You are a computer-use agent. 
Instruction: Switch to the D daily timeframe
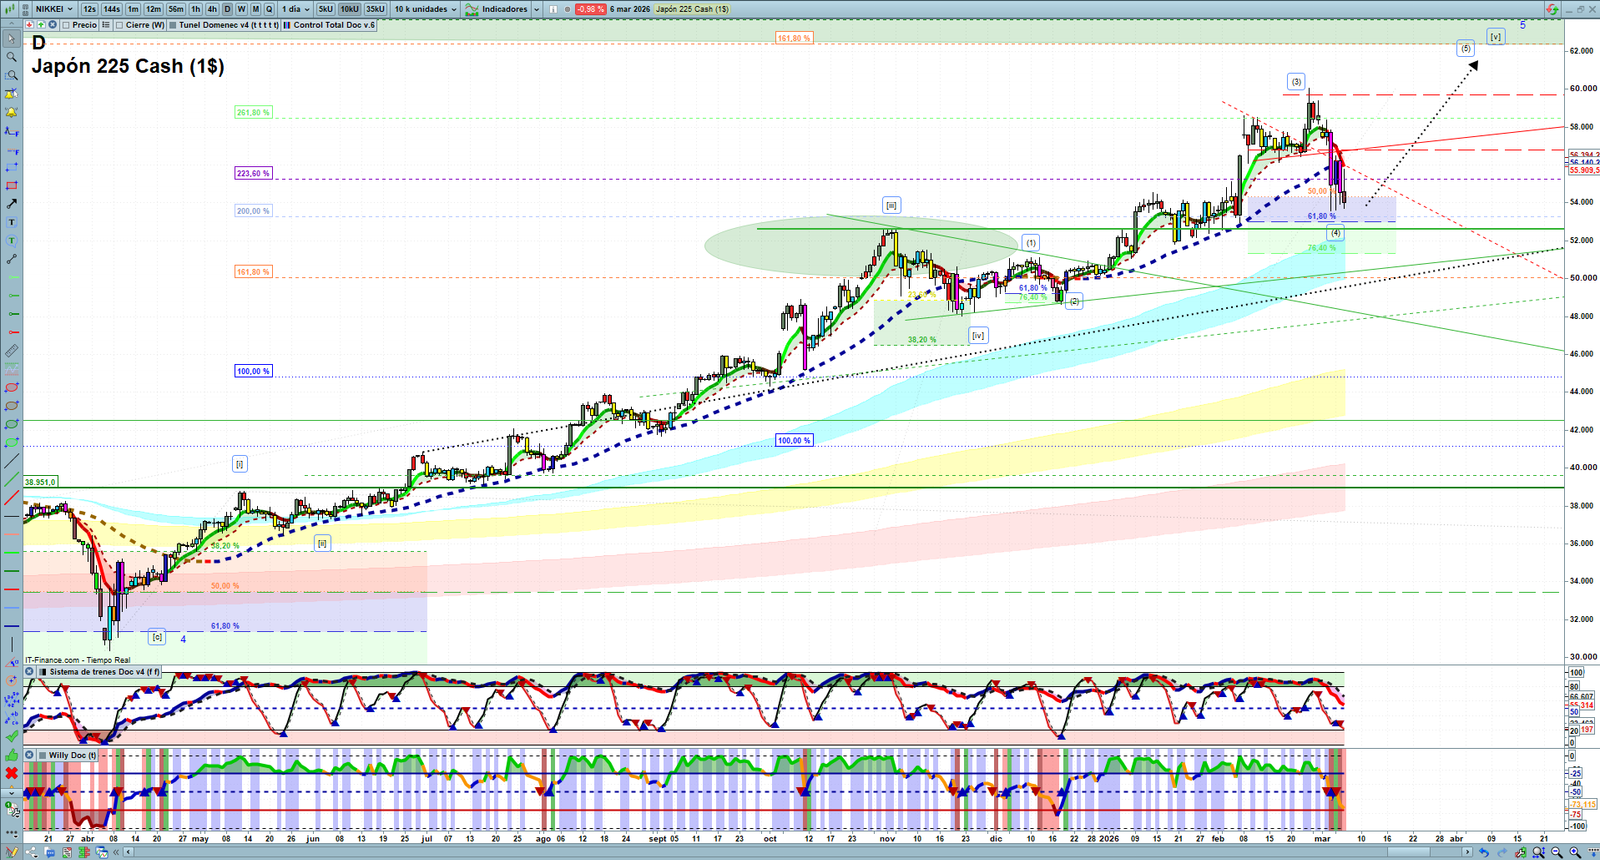227,9
